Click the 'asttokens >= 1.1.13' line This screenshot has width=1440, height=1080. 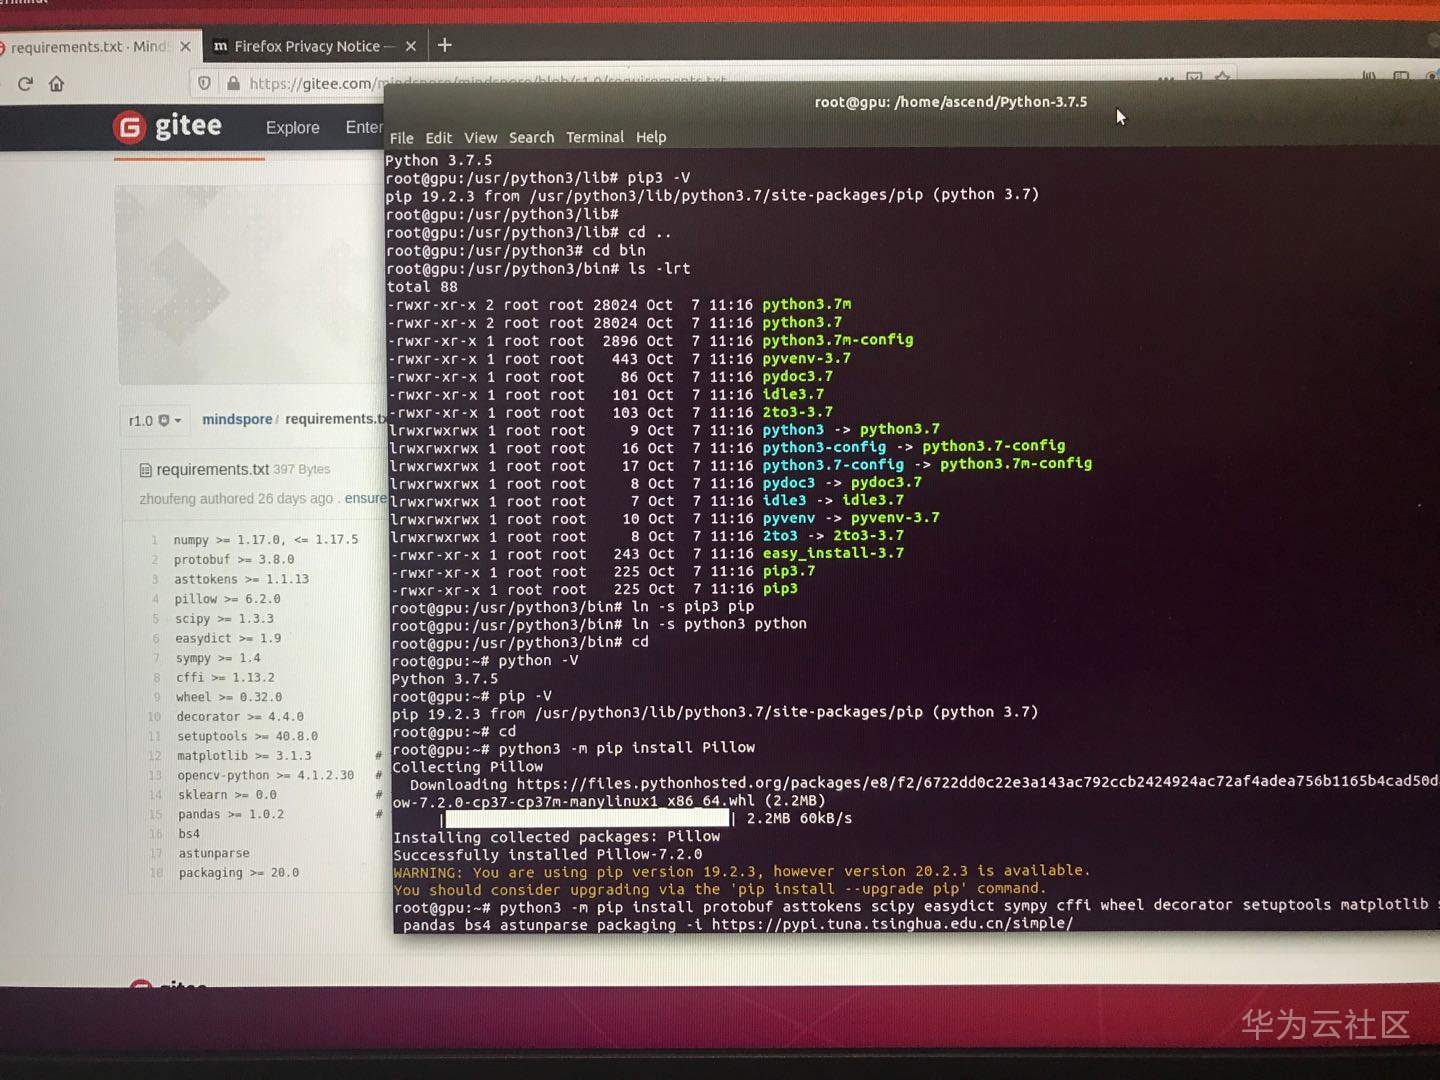tap(241, 580)
